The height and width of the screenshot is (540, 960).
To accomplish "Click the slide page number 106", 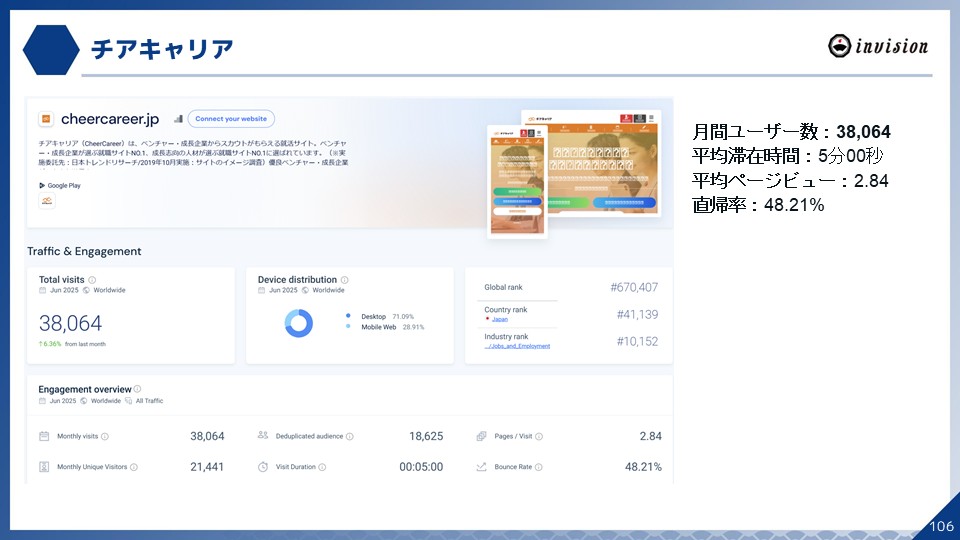I will click(x=941, y=526).
